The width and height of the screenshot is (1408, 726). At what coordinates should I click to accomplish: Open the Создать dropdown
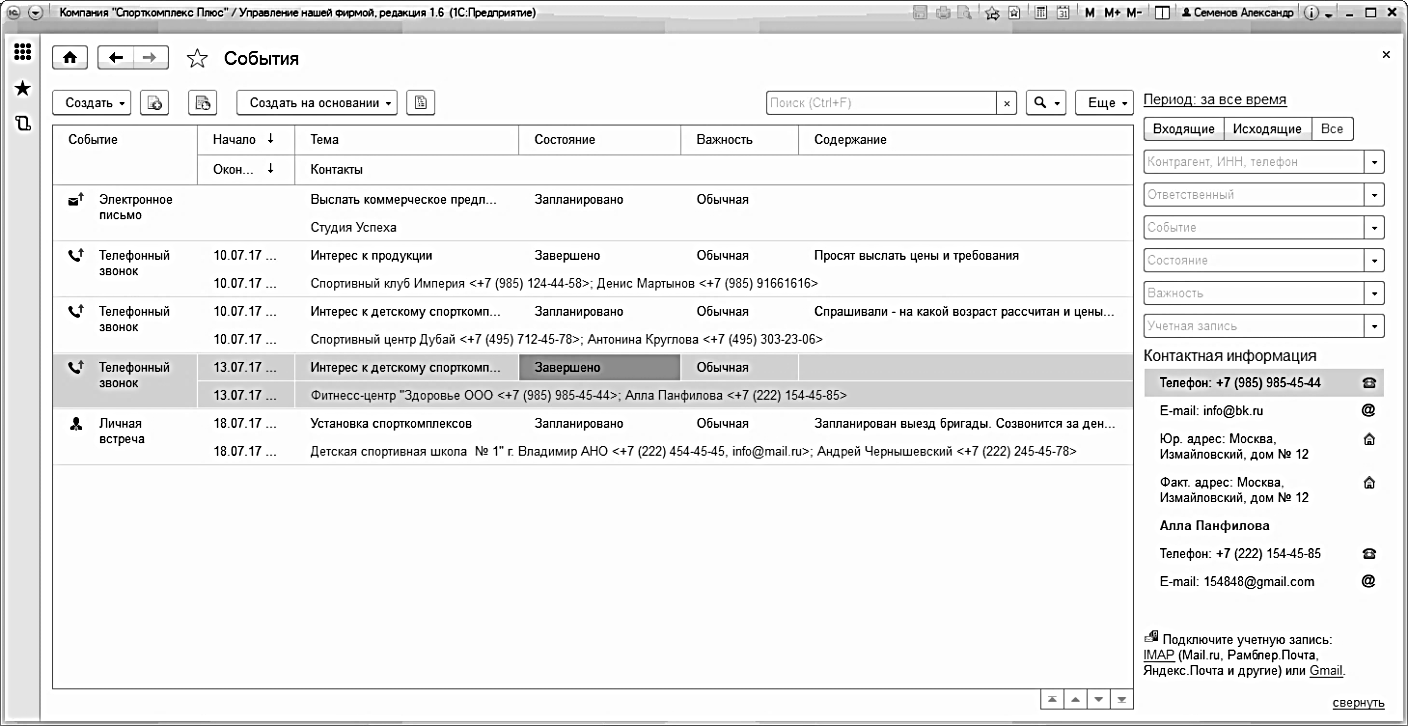tap(91, 102)
